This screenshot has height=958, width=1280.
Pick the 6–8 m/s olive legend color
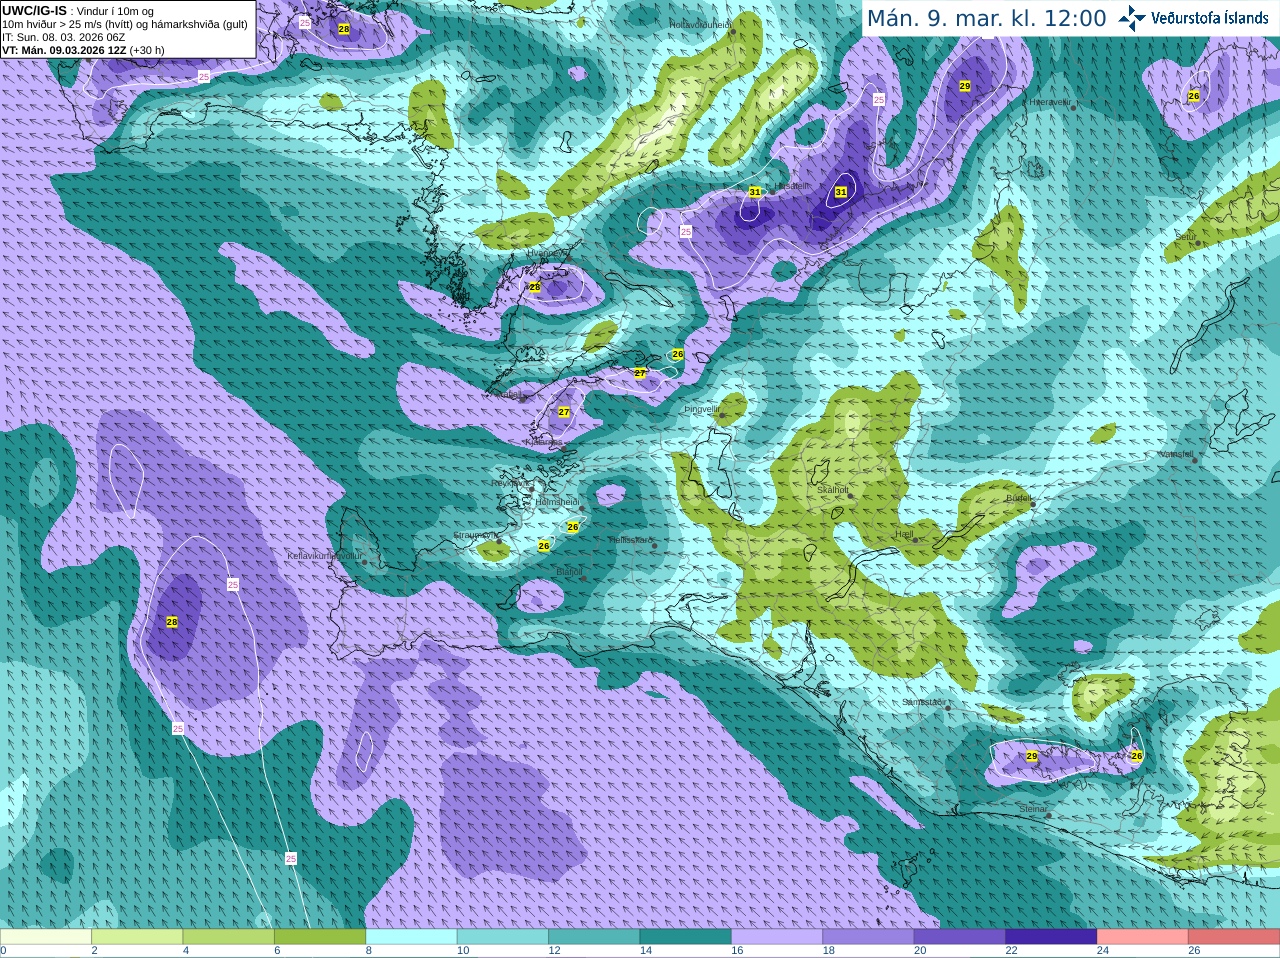point(320,937)
